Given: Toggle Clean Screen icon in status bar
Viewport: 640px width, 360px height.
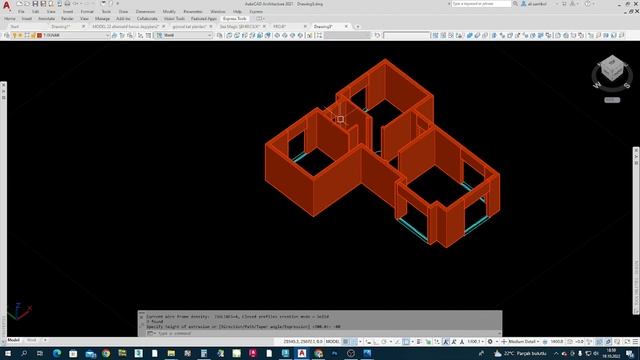Looking at the screenshot, I should 627,342.
